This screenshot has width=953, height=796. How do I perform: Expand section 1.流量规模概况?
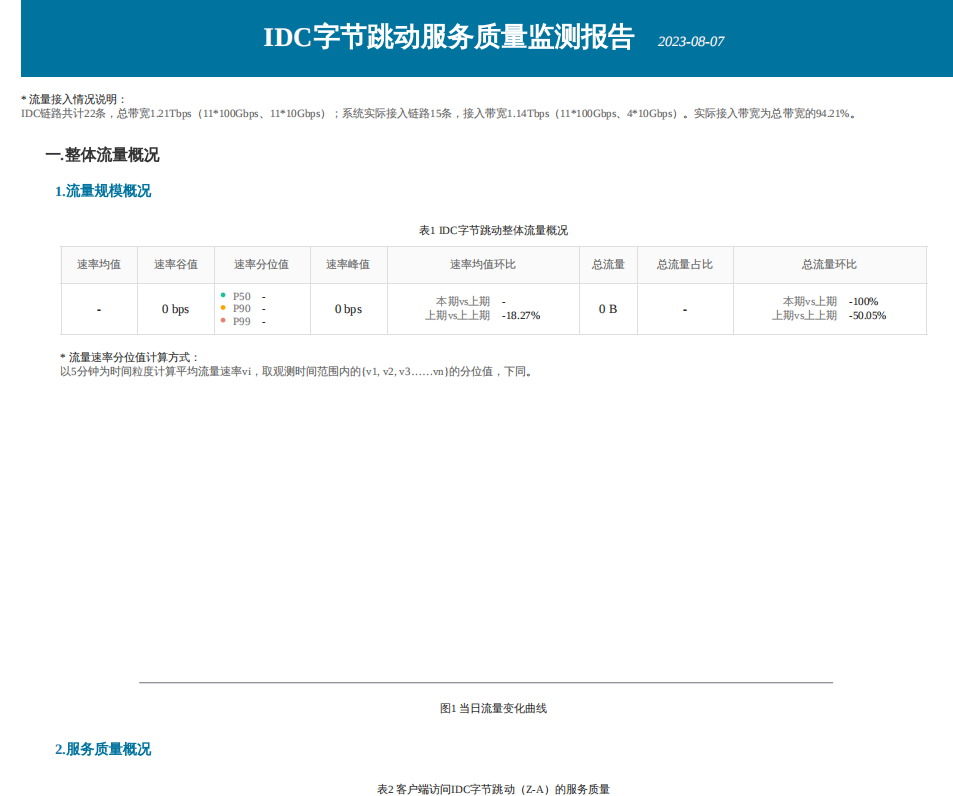(104, 190)
